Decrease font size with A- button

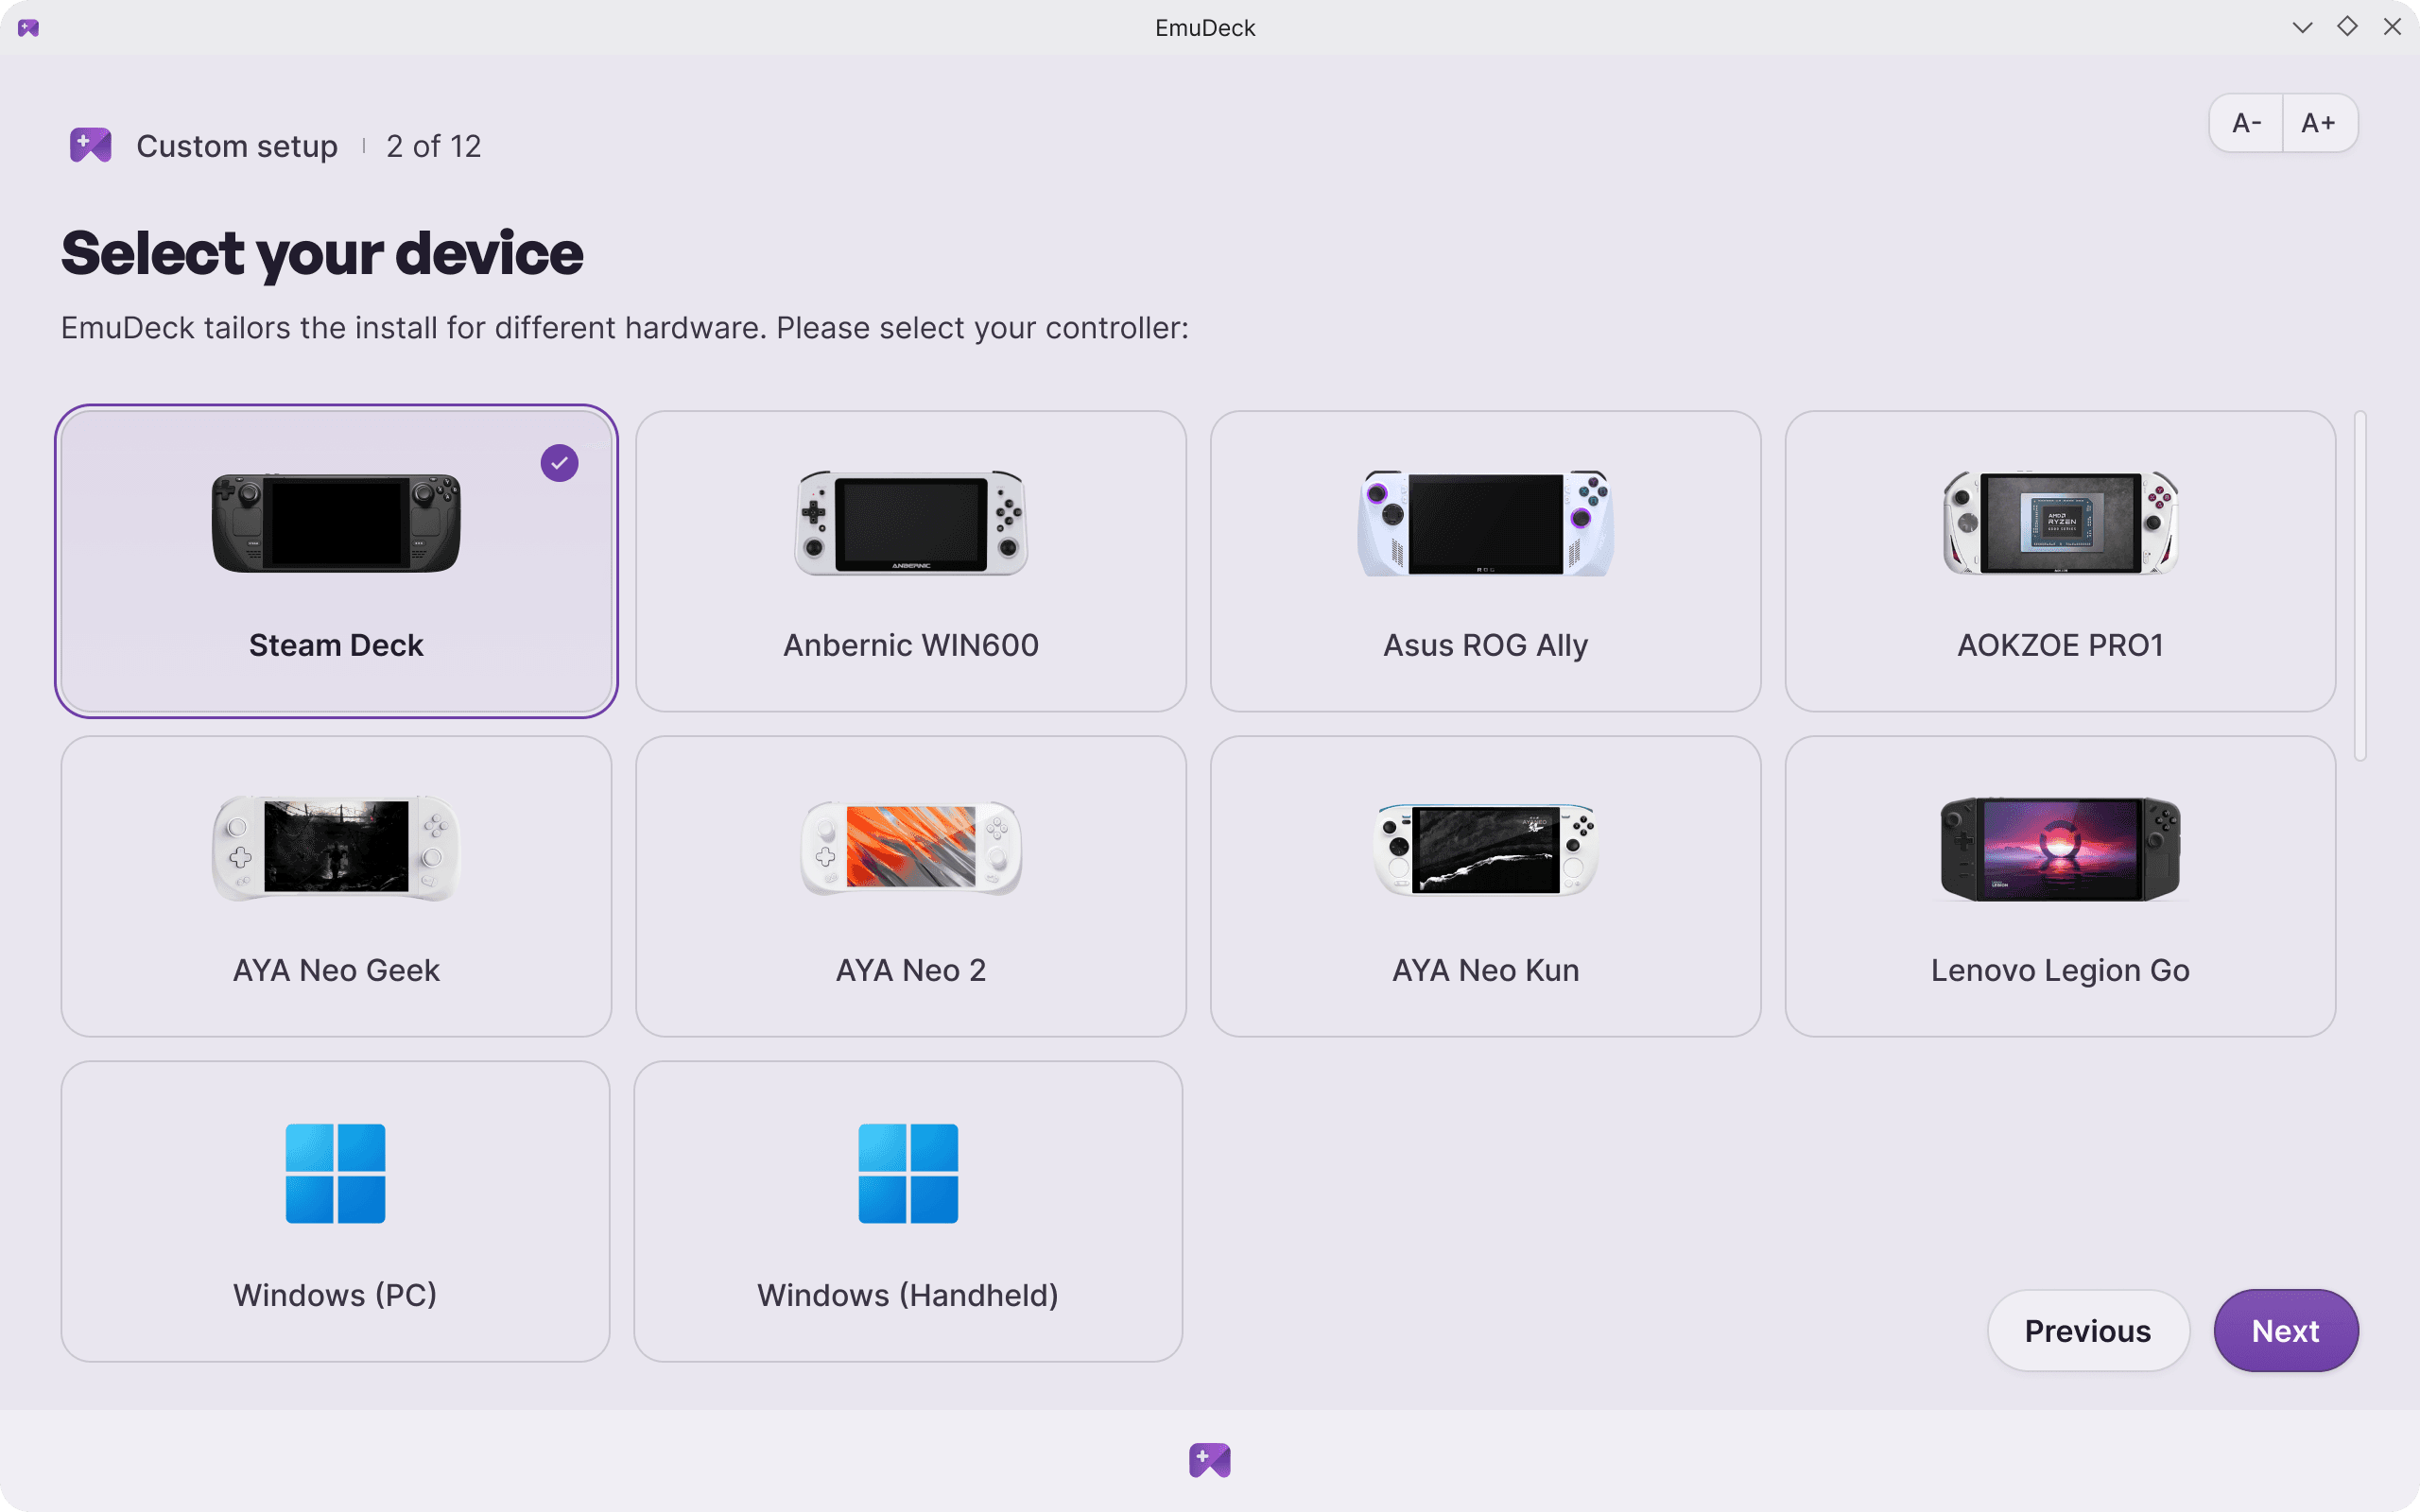point(2246,123)
